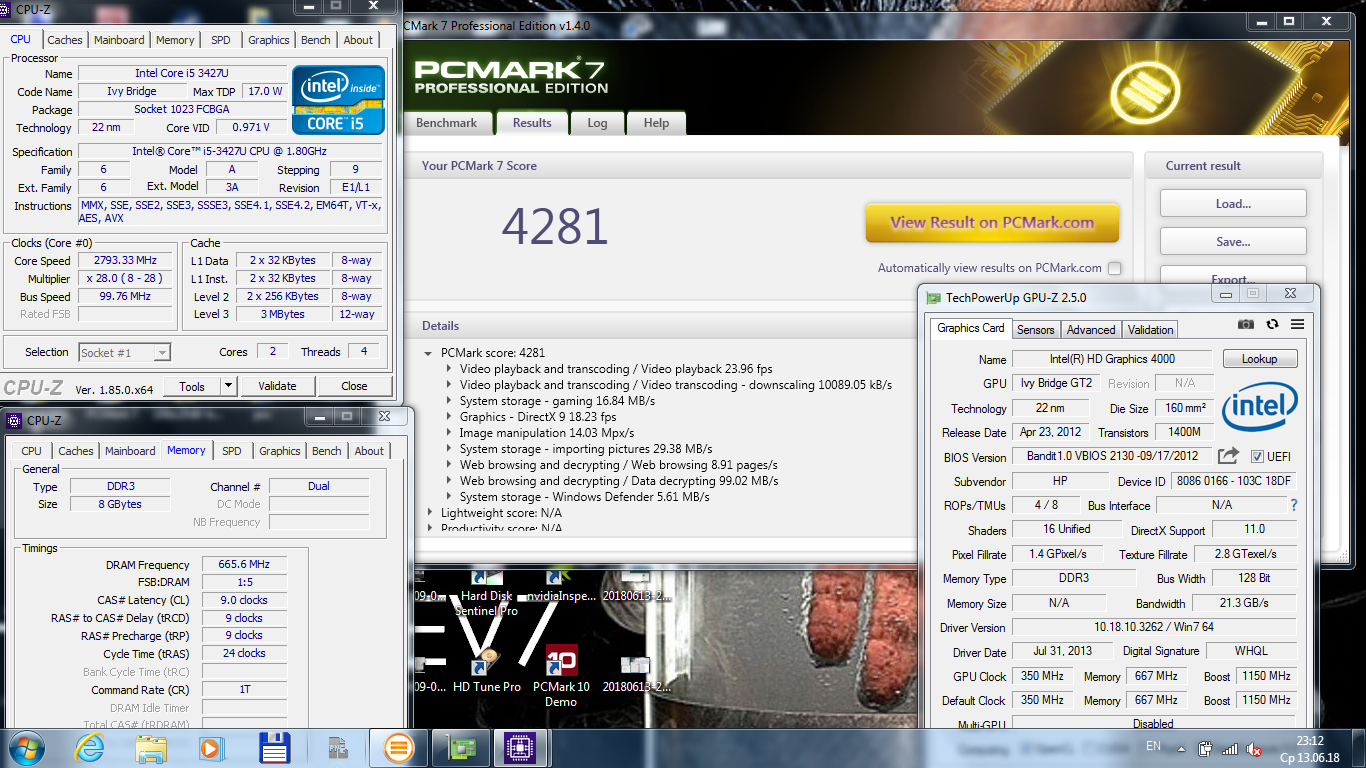Expand the Lightweight score entry
The width and height of the screenshot is (1366, 768).
click(x=430, y=513)
